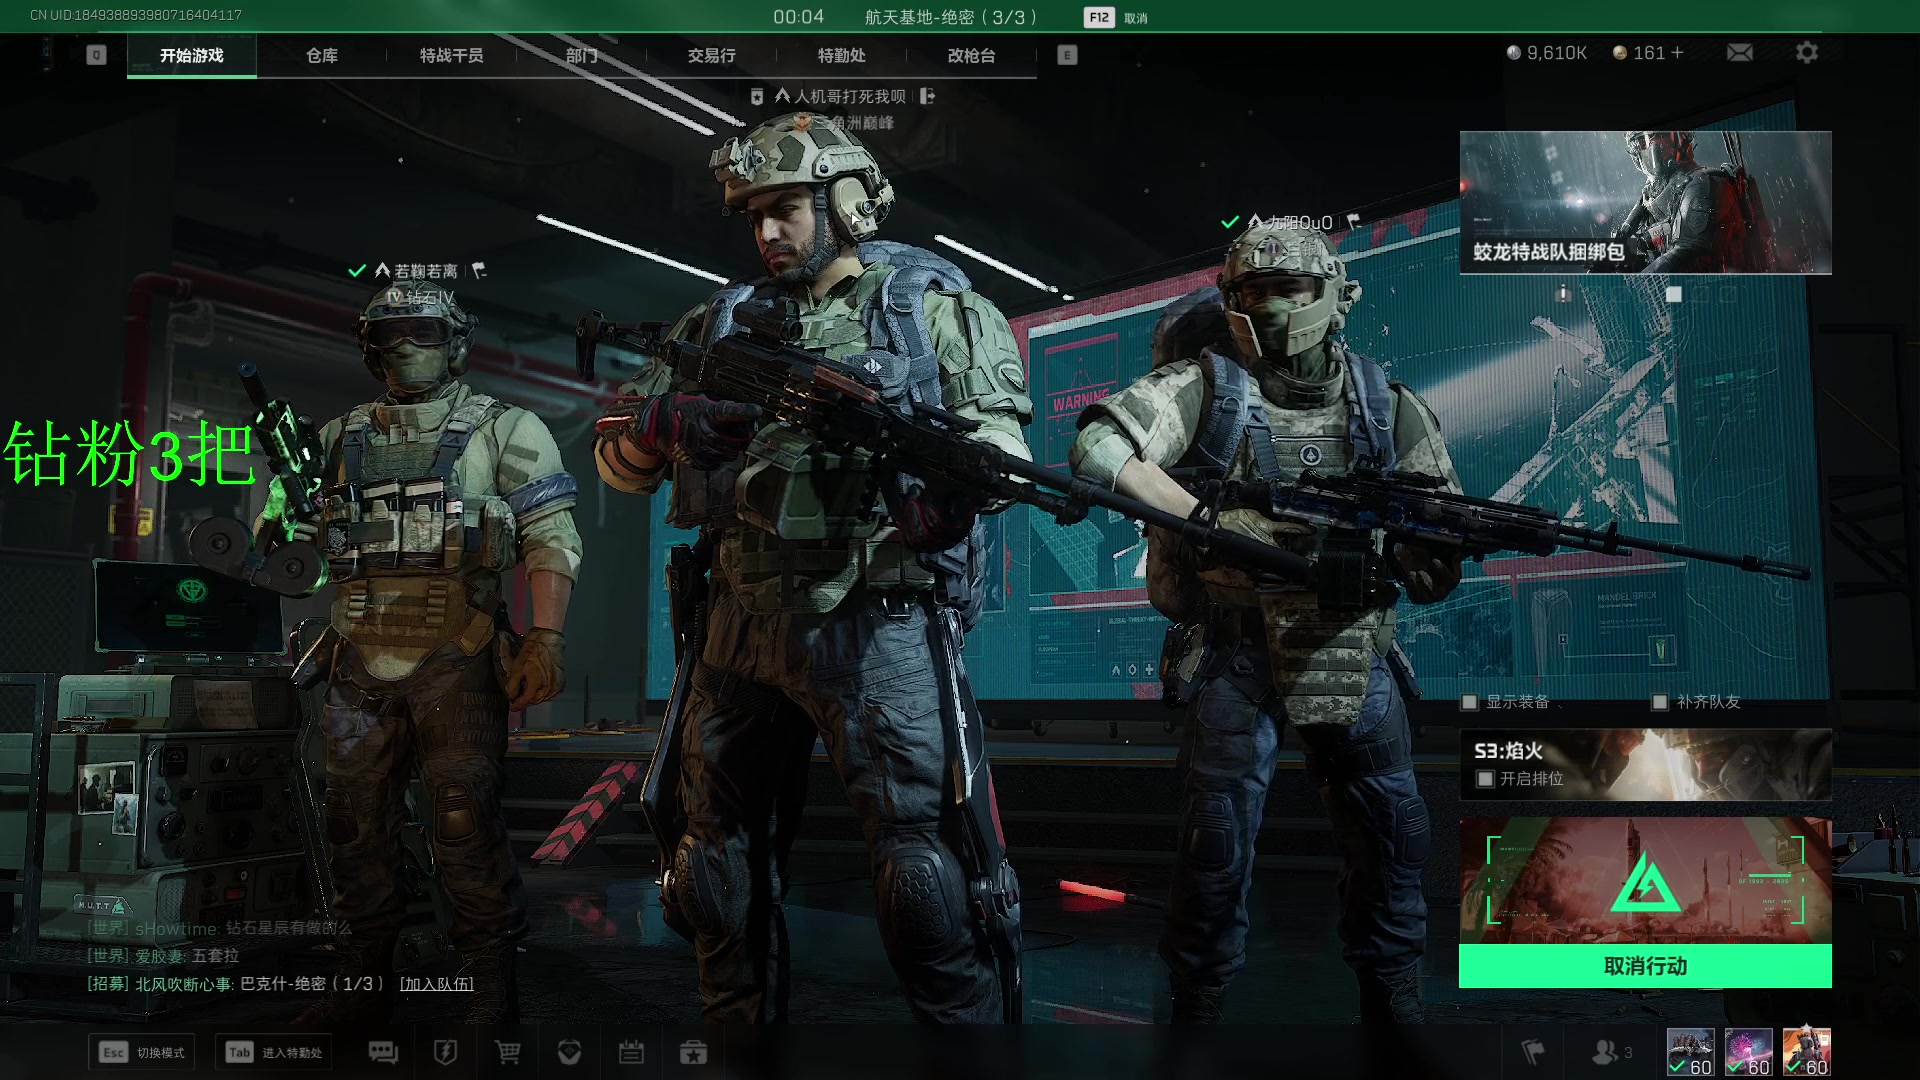Click the world chat message from sHowtime

(220, 928)
